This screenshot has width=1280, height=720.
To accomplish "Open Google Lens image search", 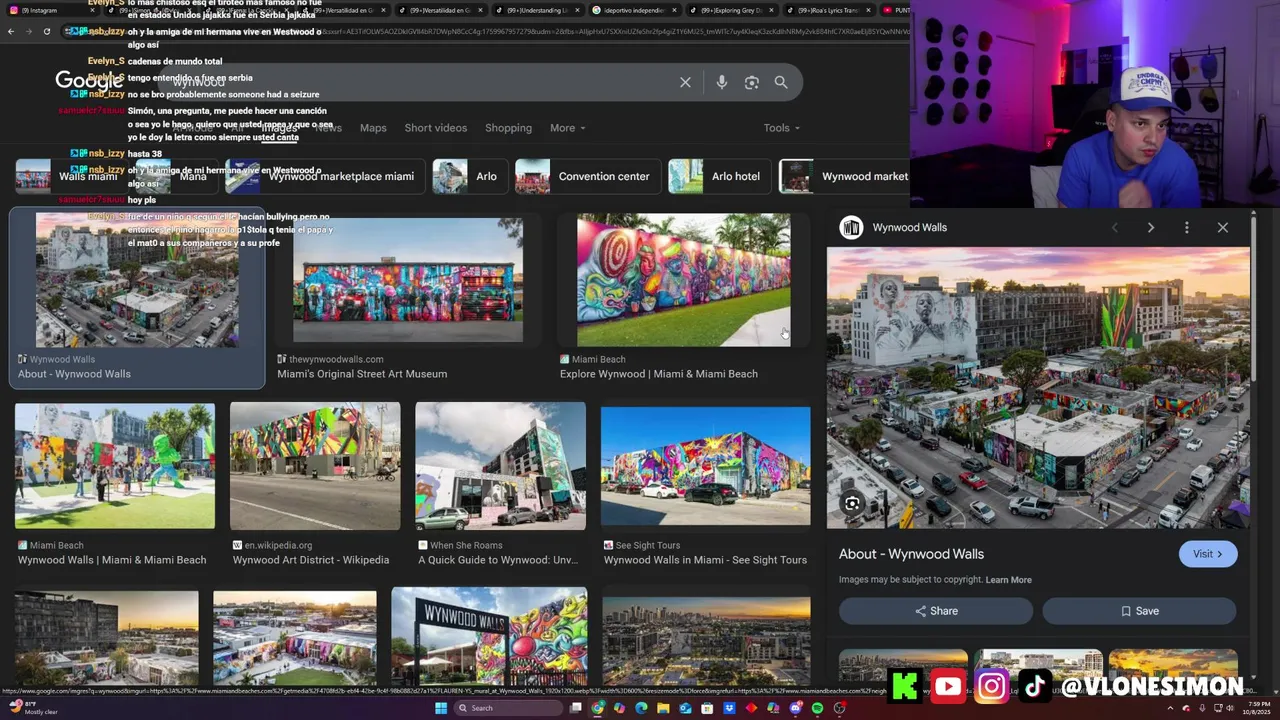I will click(x=752, y=82).
